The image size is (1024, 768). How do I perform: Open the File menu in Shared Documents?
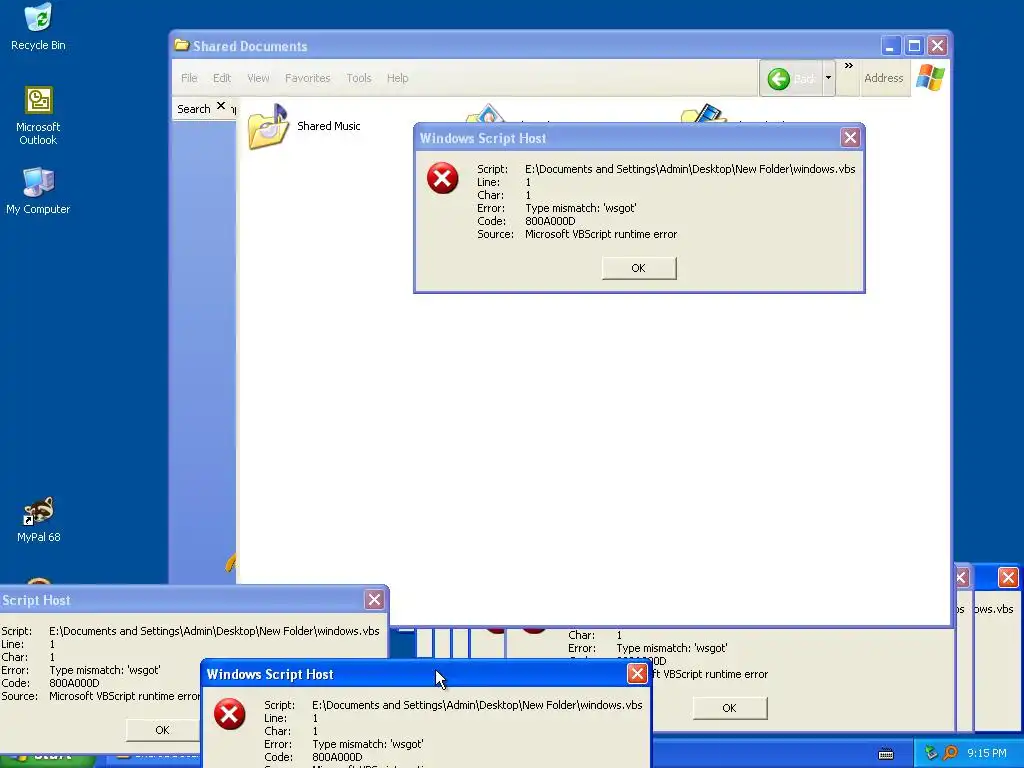[x=189, y=78]
